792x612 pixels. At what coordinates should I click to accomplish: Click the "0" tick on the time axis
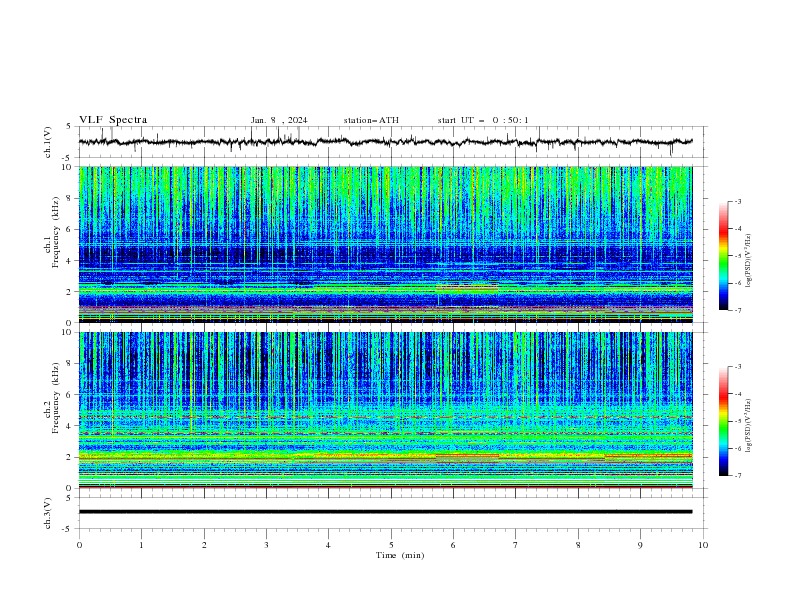pos(79,545)
